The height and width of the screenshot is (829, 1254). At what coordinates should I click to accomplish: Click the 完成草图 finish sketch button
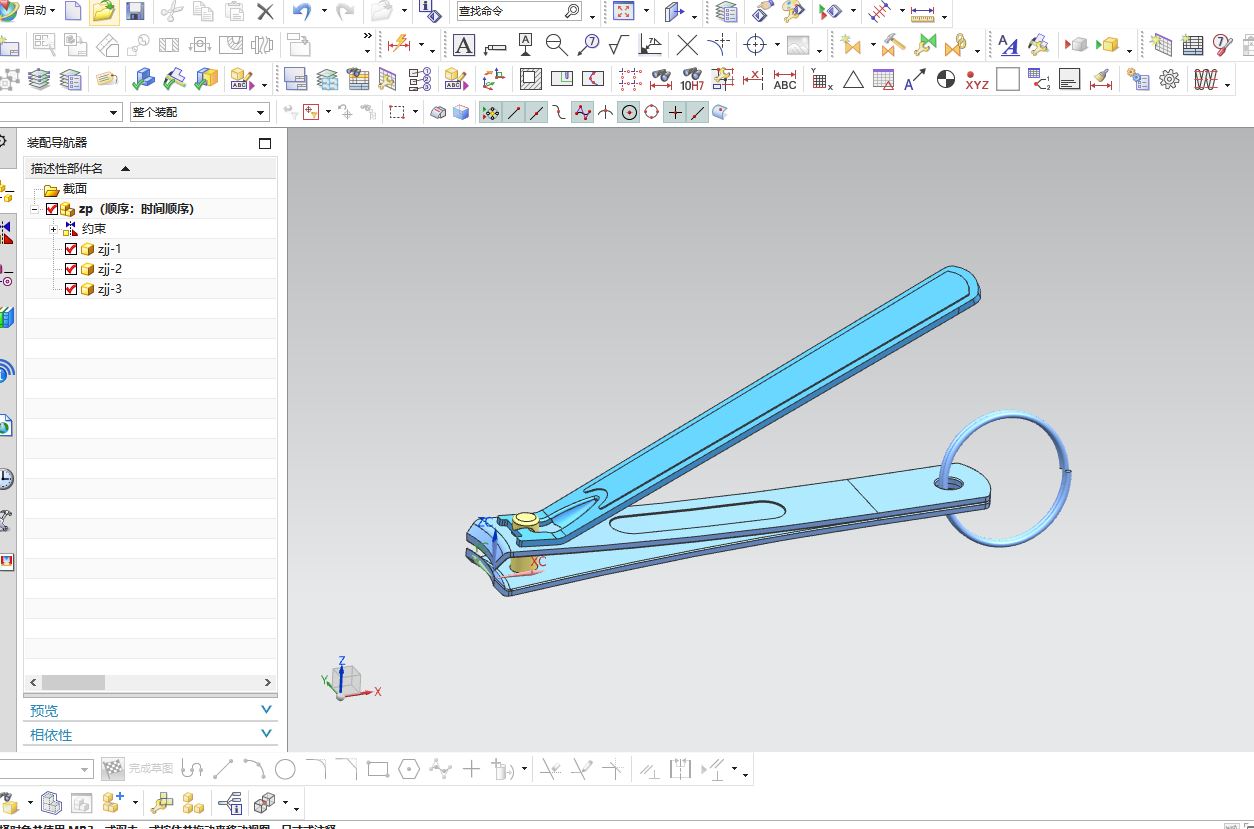coord(138,769)
